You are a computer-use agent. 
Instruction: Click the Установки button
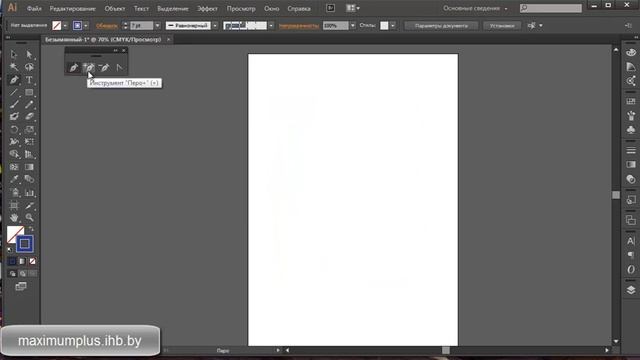(x=502, y=26)
